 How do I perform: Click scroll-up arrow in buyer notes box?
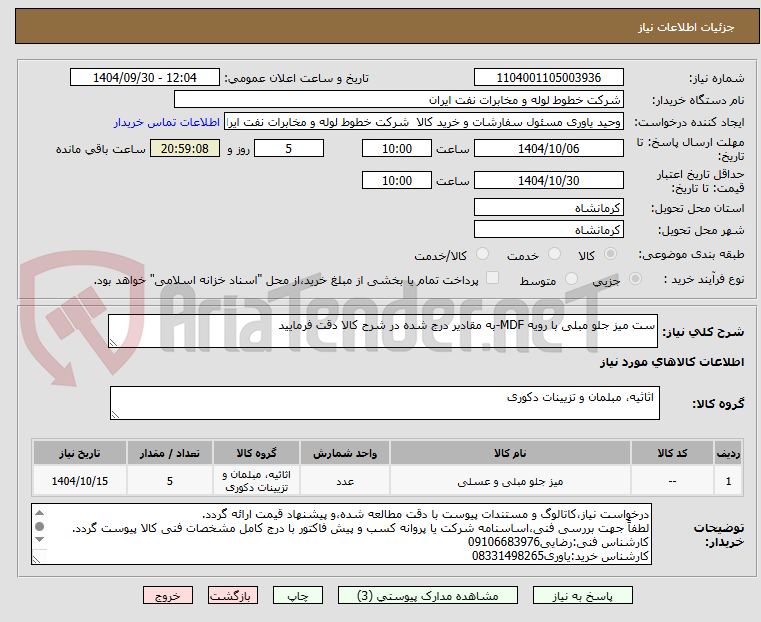tap(40, 513)
